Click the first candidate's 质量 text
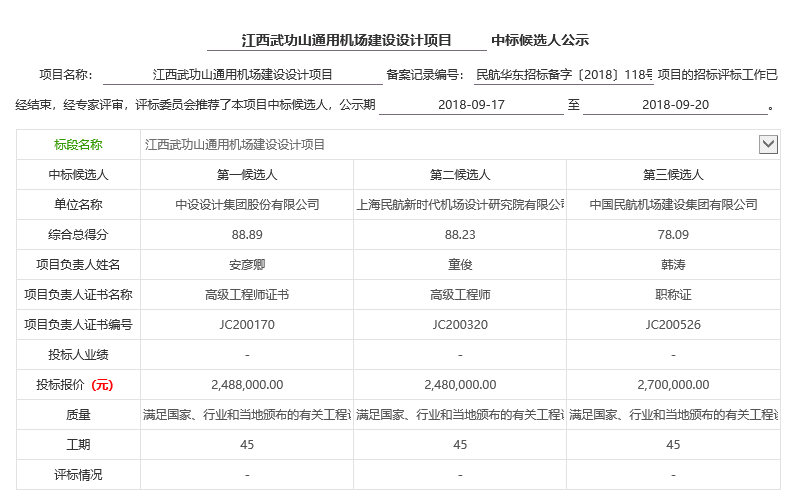 [x=247, y=415]
